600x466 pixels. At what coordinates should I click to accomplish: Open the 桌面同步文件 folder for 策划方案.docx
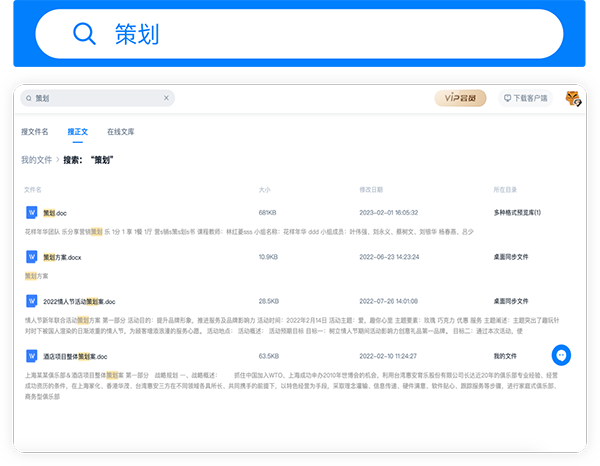click(517, 257)
